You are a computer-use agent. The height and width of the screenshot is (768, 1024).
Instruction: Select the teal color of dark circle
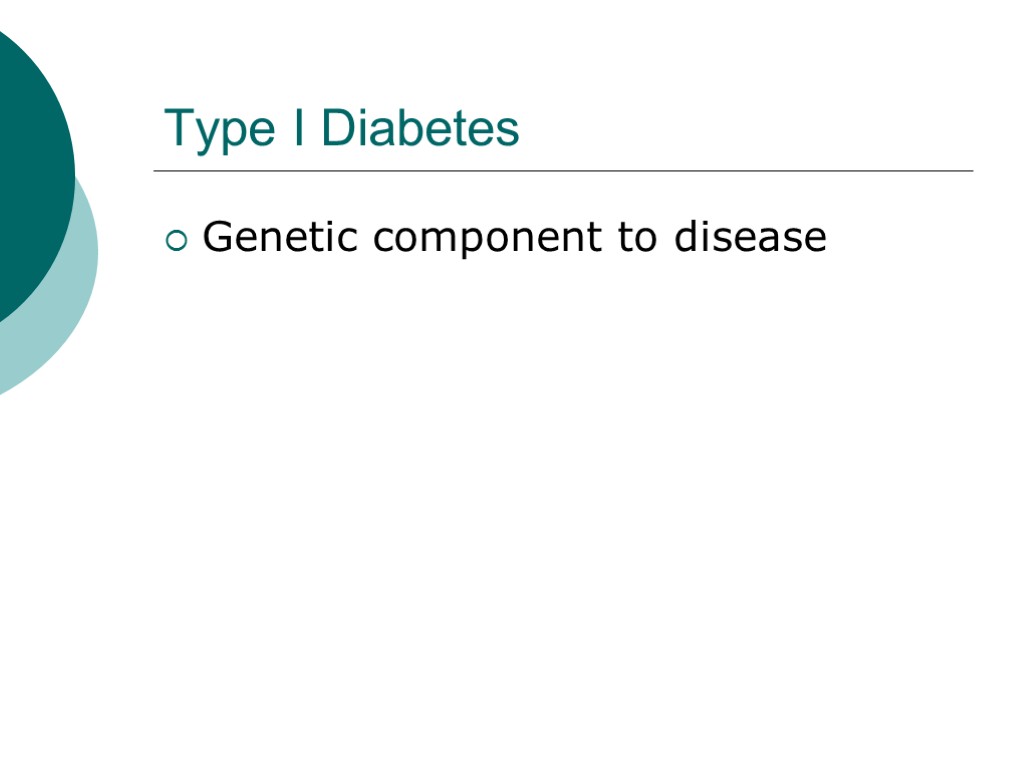click(30, 120)
